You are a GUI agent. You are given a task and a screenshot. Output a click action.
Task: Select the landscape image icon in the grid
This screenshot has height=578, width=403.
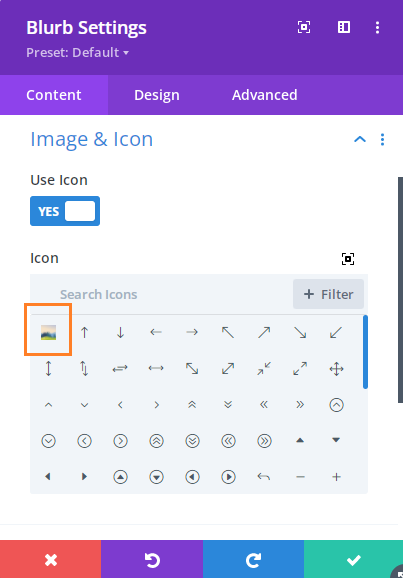[x=48, y=332]
